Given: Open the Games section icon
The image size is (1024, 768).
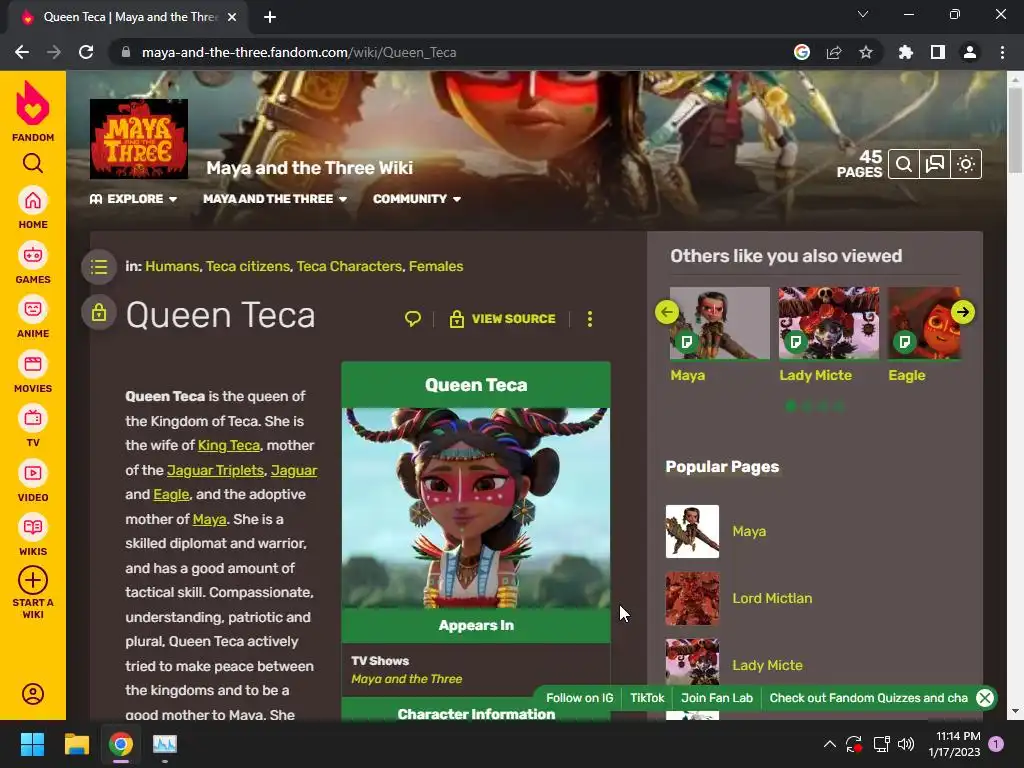Looking at the screenshot, I should point(33,255).
